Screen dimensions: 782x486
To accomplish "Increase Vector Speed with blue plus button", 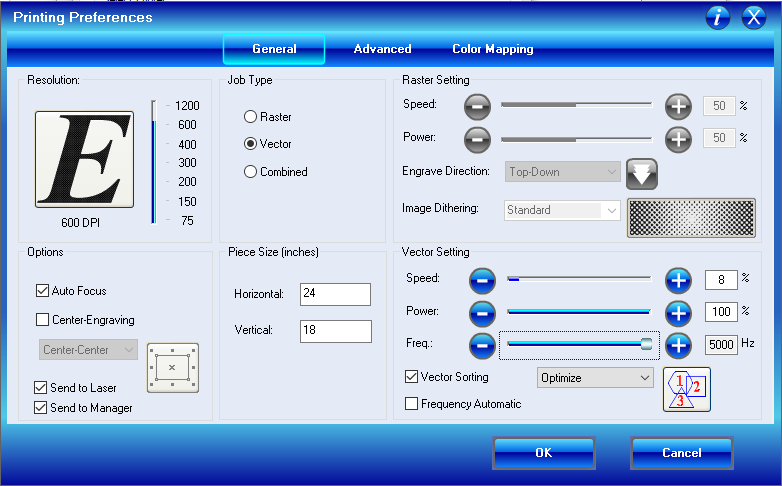I will point(678,281).
